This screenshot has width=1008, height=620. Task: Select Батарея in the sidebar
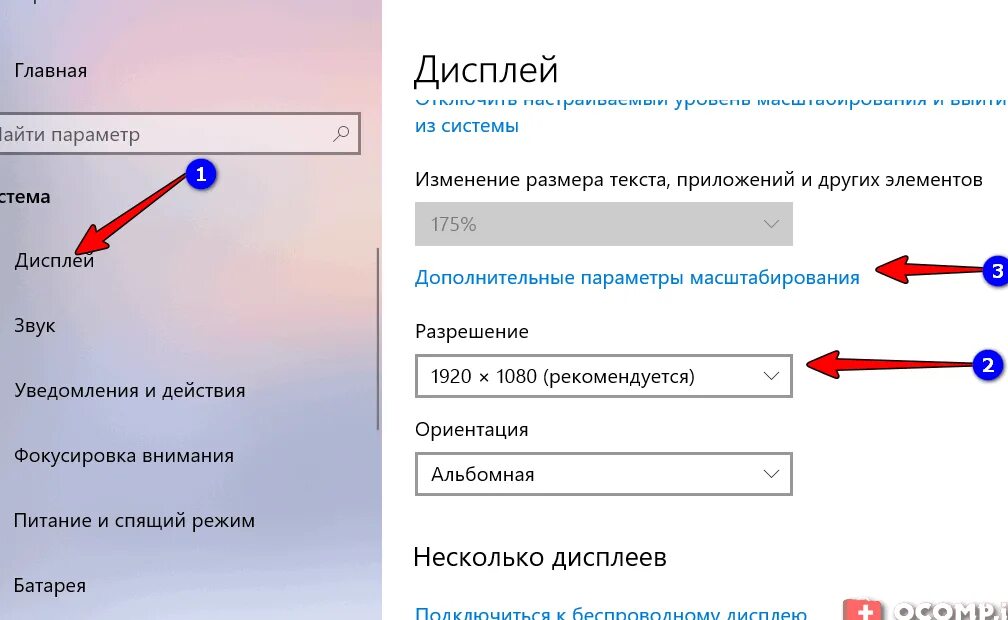pos(50,585)
